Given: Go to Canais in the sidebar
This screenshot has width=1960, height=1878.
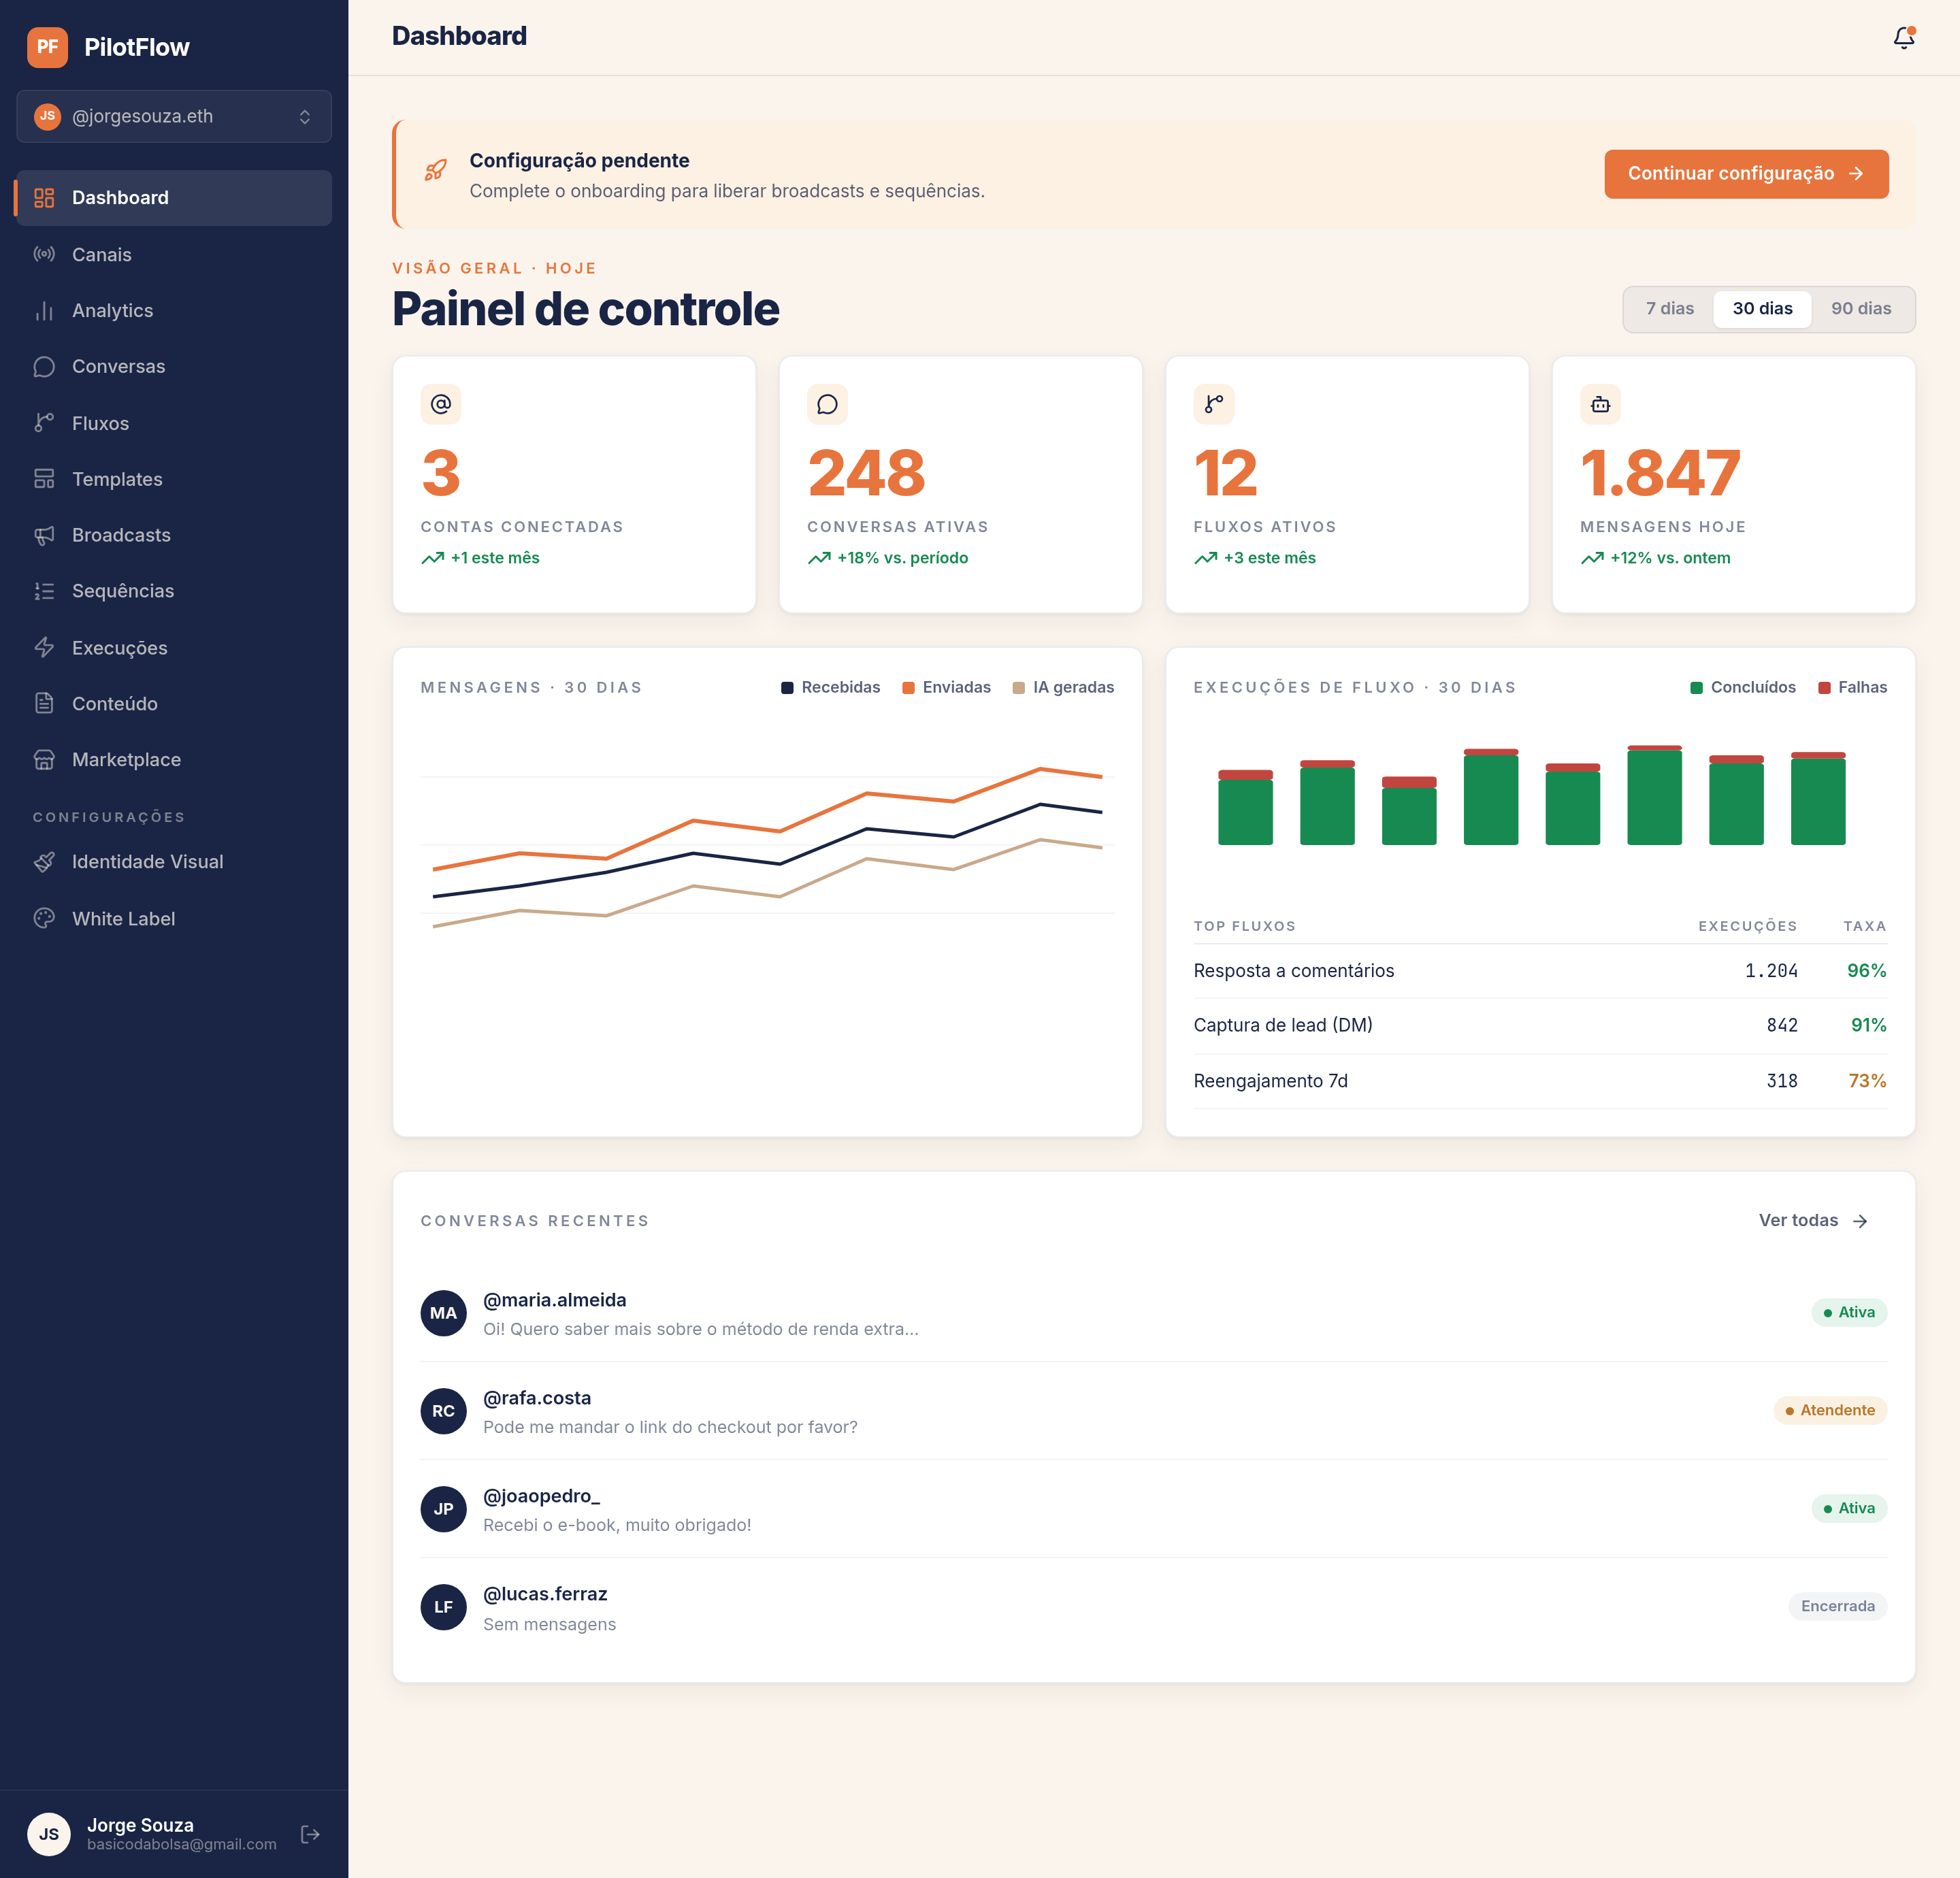Looking at the screenshot, I should pyautogui.click(x=174, y=254).
